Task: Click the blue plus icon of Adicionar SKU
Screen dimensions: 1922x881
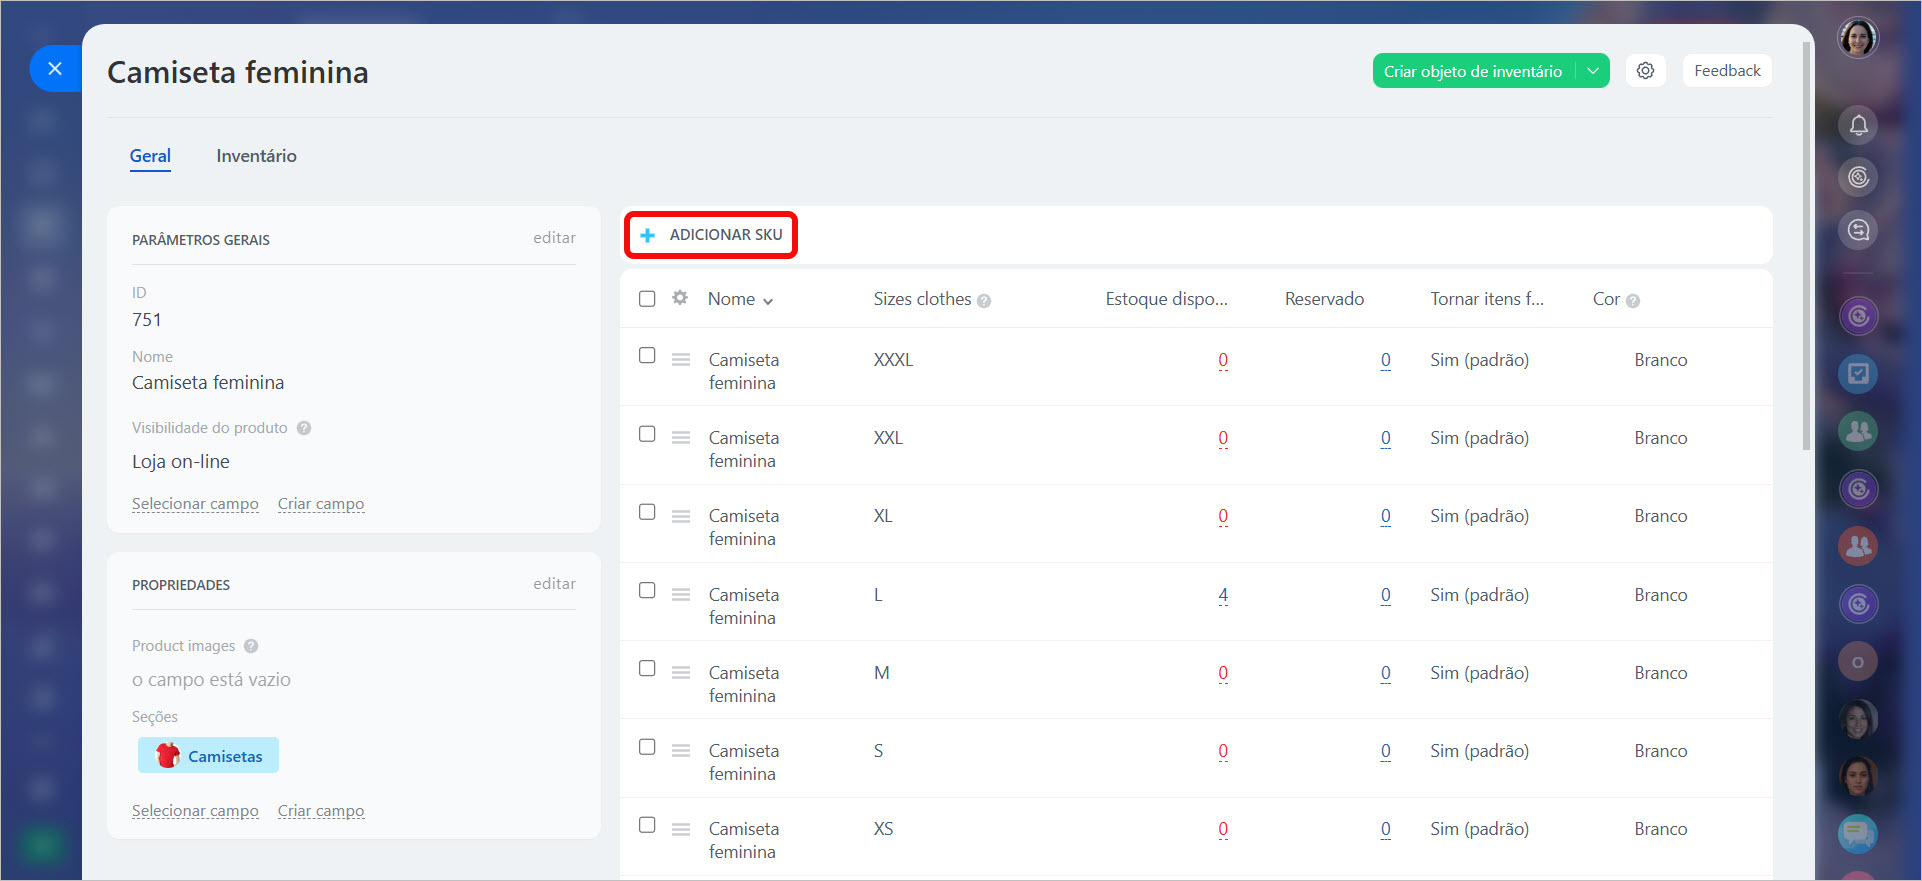Action: coord(647,235)
